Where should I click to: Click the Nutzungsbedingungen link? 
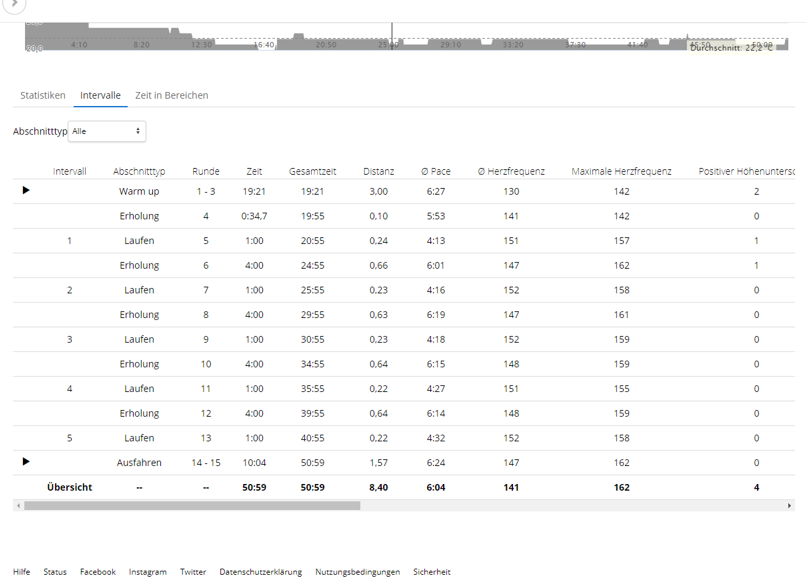(x=357, y=572)
